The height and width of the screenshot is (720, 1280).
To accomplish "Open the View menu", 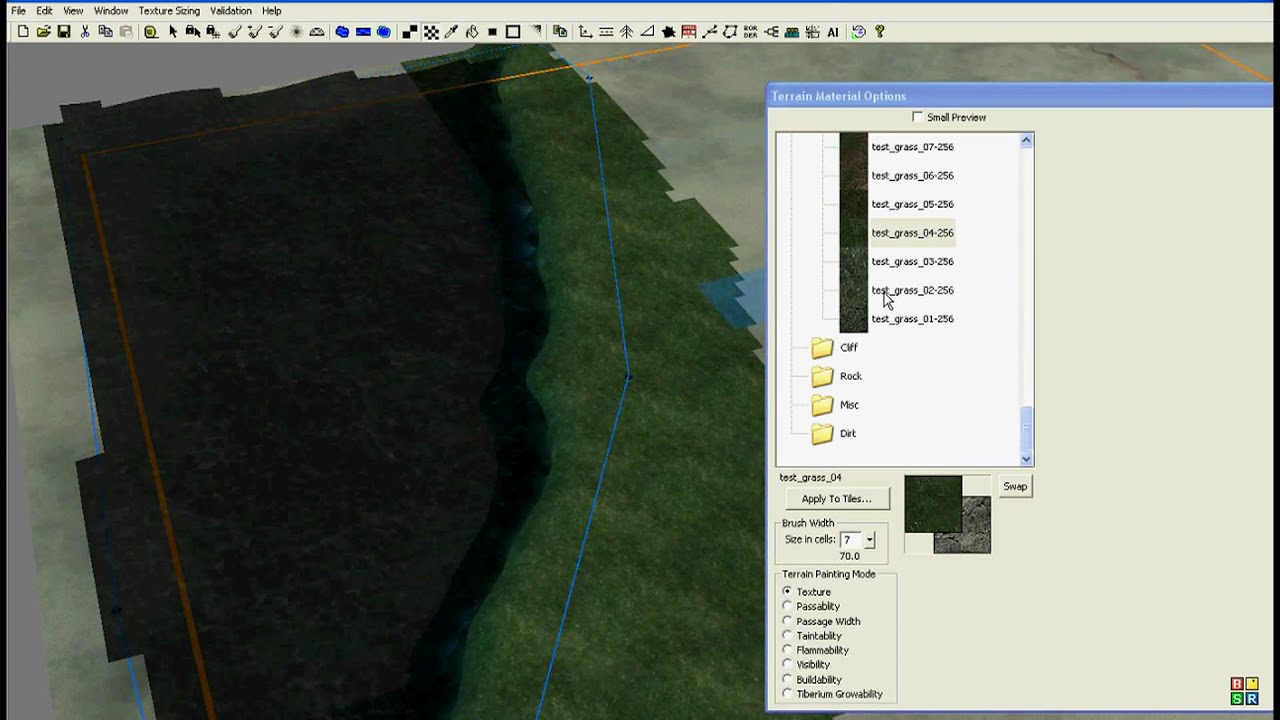I will [x=73, y=11].
